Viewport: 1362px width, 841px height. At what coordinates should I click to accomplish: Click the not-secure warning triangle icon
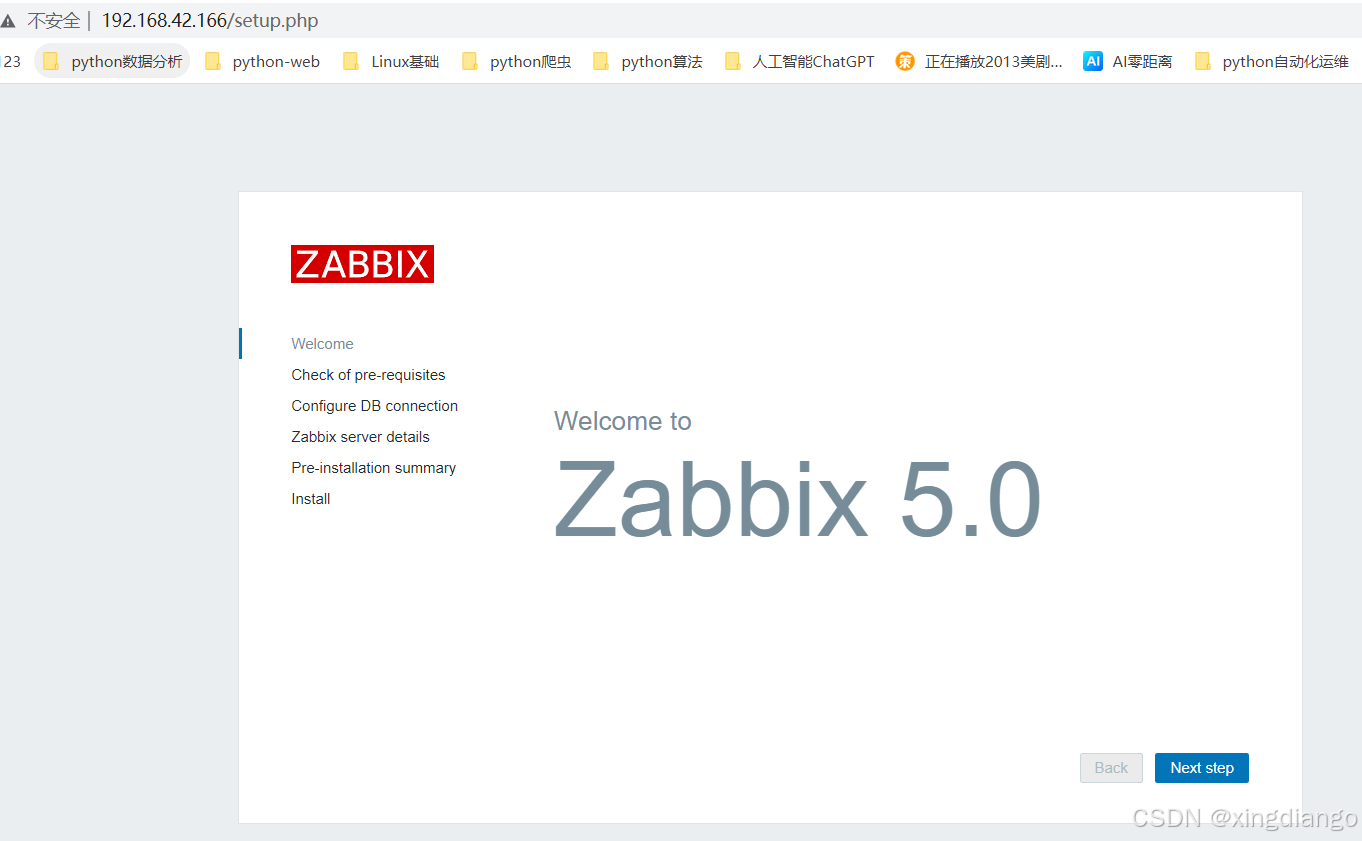coord(9,21)
